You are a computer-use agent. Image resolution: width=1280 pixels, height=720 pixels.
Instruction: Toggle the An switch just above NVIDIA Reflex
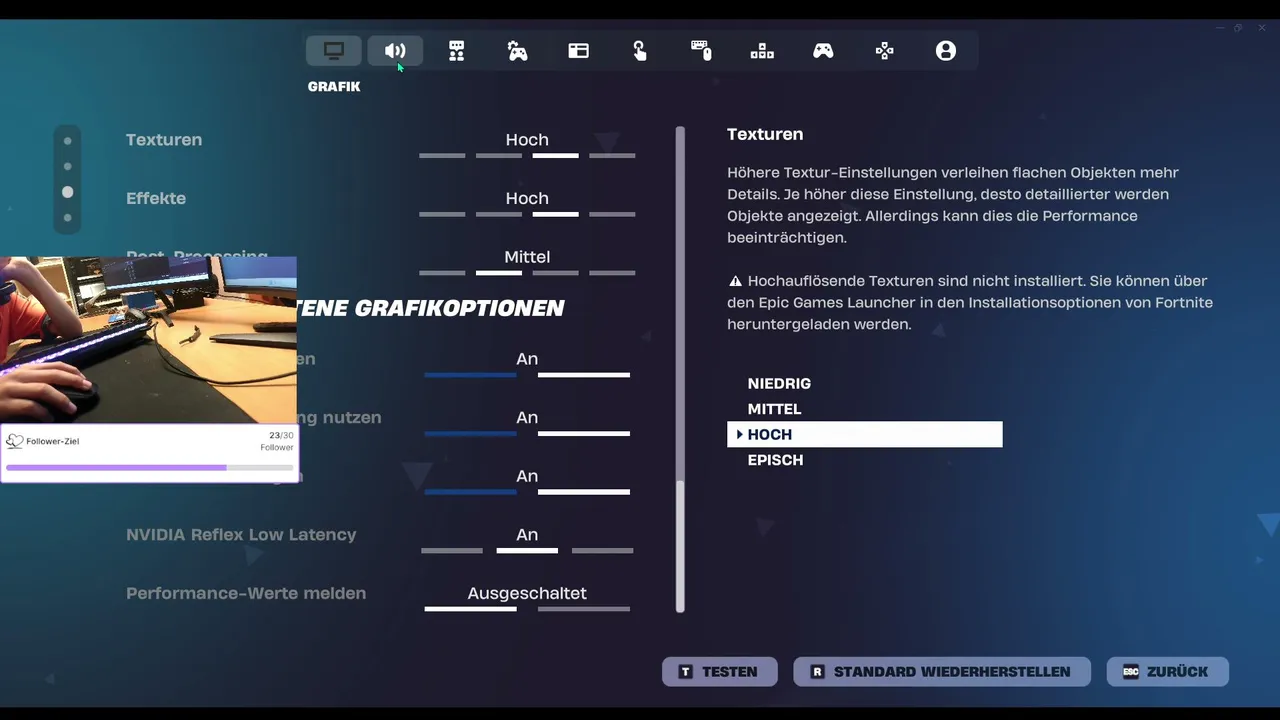tap(527, 482)
